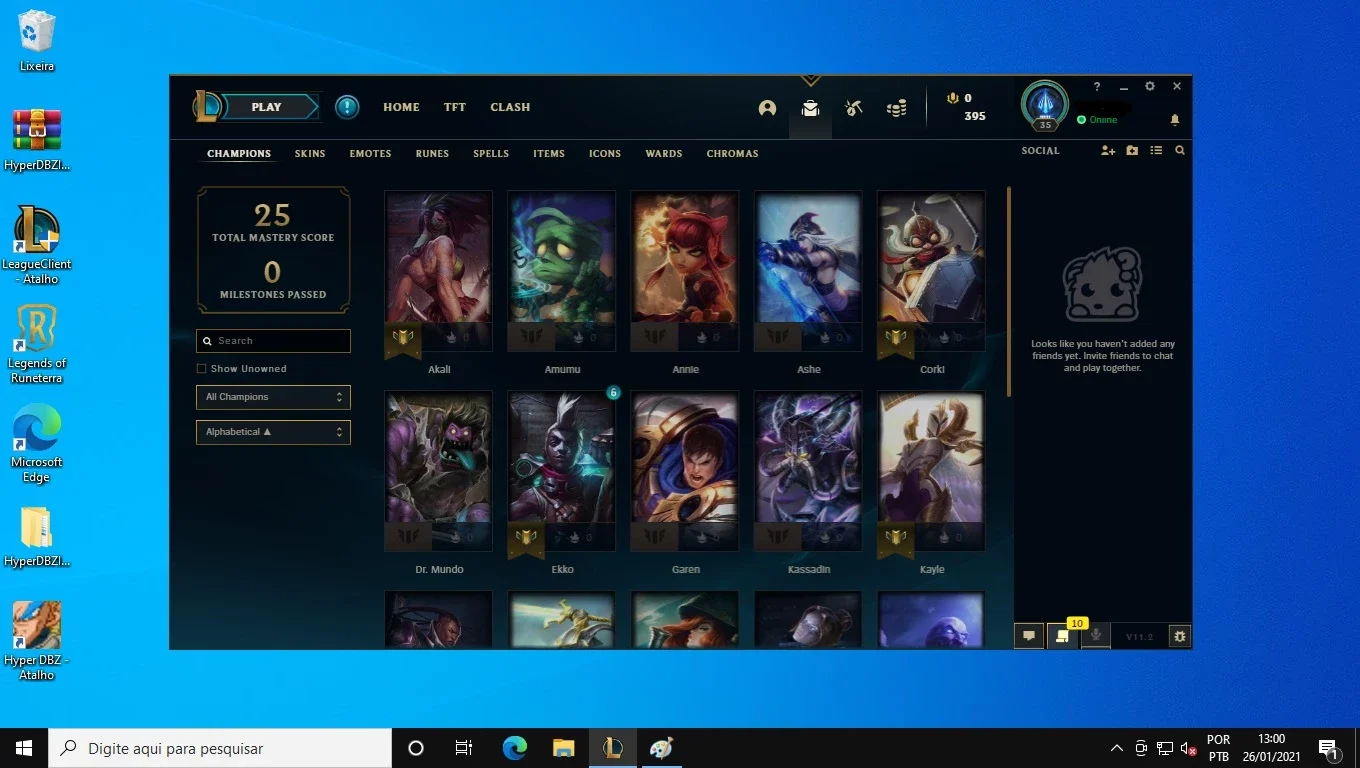Open the client help question mark
1360x768 pixels.
1097,87
